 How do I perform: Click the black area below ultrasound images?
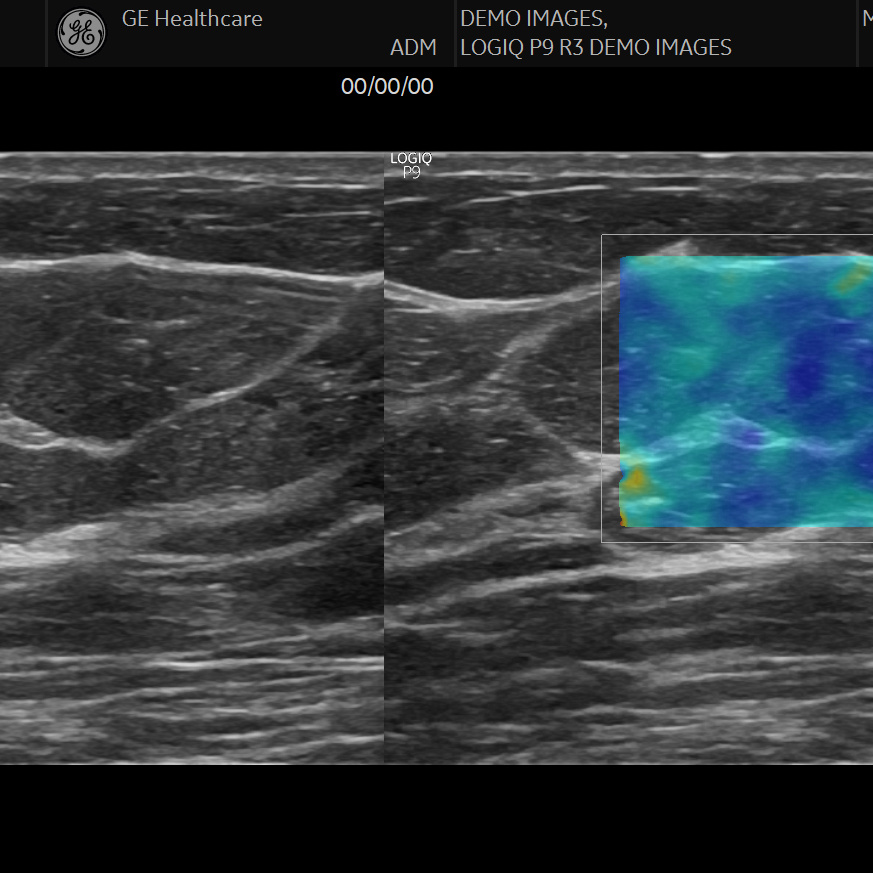click(436, 820)
